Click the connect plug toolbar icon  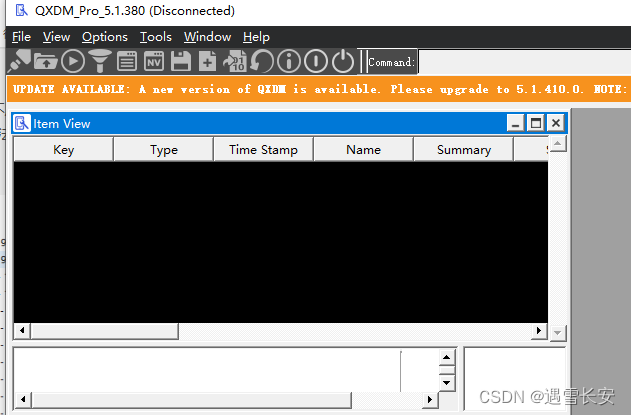click(x=19, y=61)
